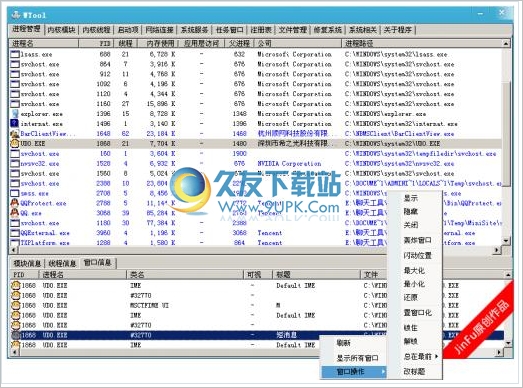This screenshot has height=388, width=523.
Task: Select the 'NVIDIA Corporation' company cell
Action: click(x=289, y=163)
